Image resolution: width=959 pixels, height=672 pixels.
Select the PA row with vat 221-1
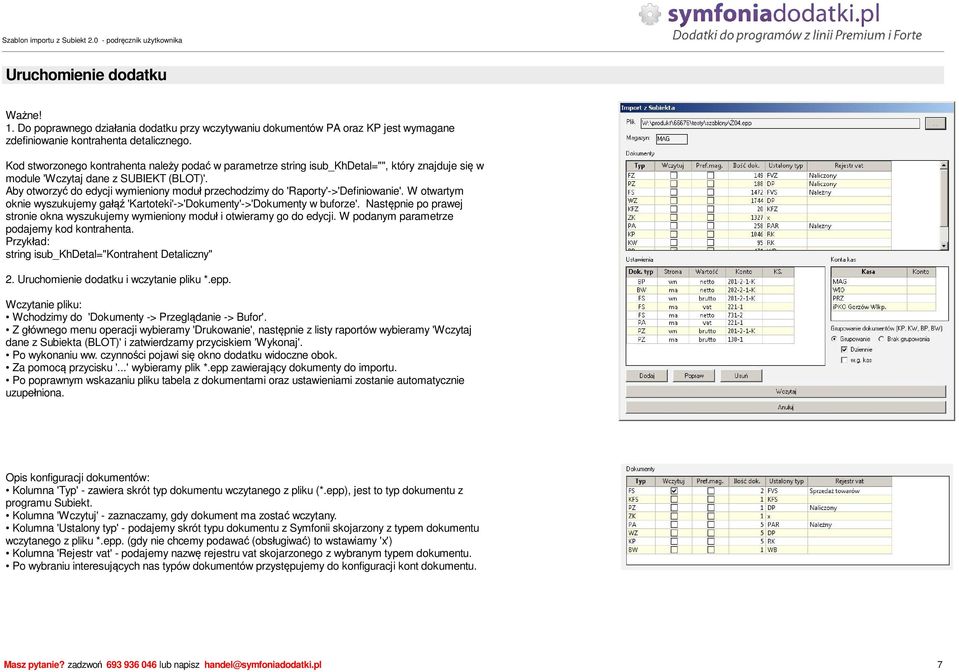click(711, 322)
